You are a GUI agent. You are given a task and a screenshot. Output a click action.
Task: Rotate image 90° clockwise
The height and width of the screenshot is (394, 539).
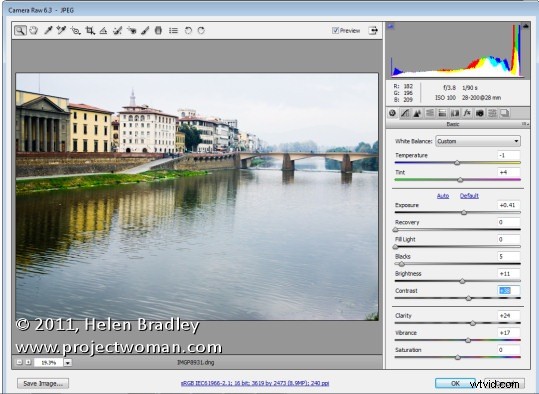(x=201, y=31)
